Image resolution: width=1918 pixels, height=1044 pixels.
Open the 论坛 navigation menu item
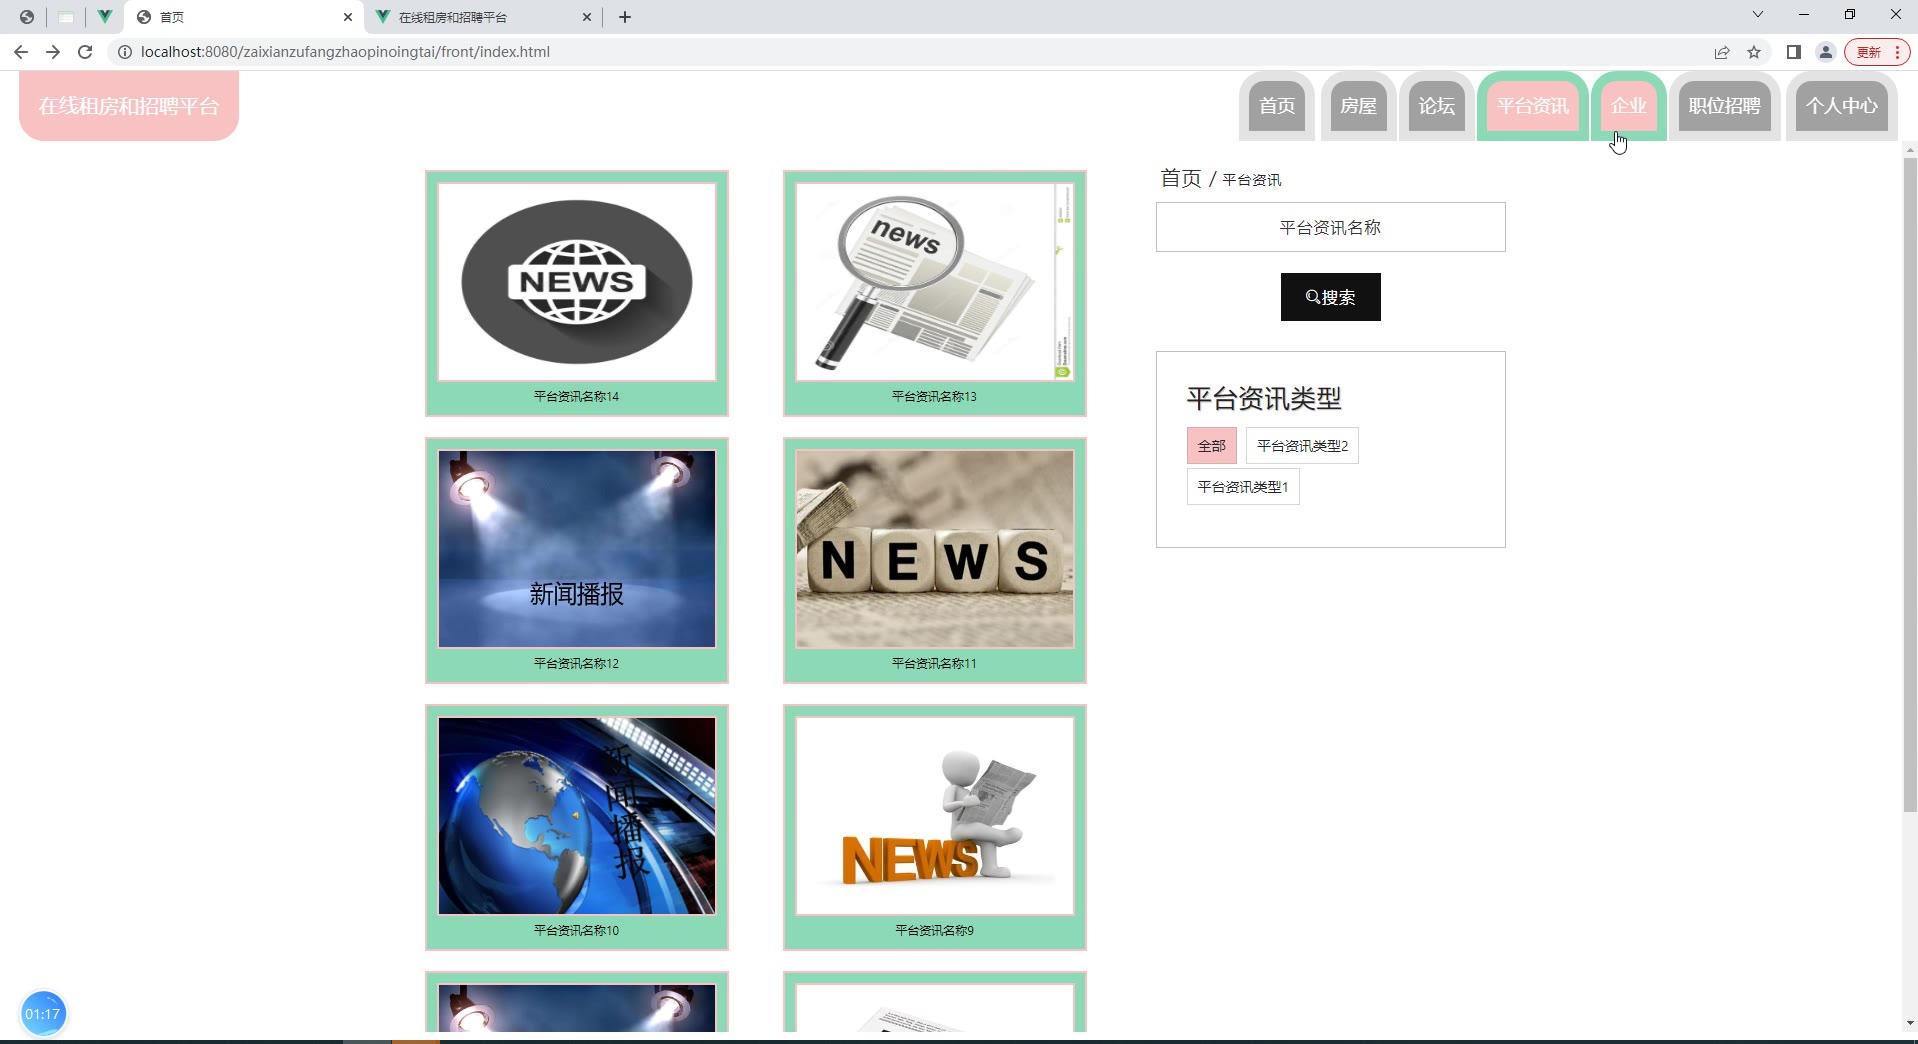[1437, 106]
